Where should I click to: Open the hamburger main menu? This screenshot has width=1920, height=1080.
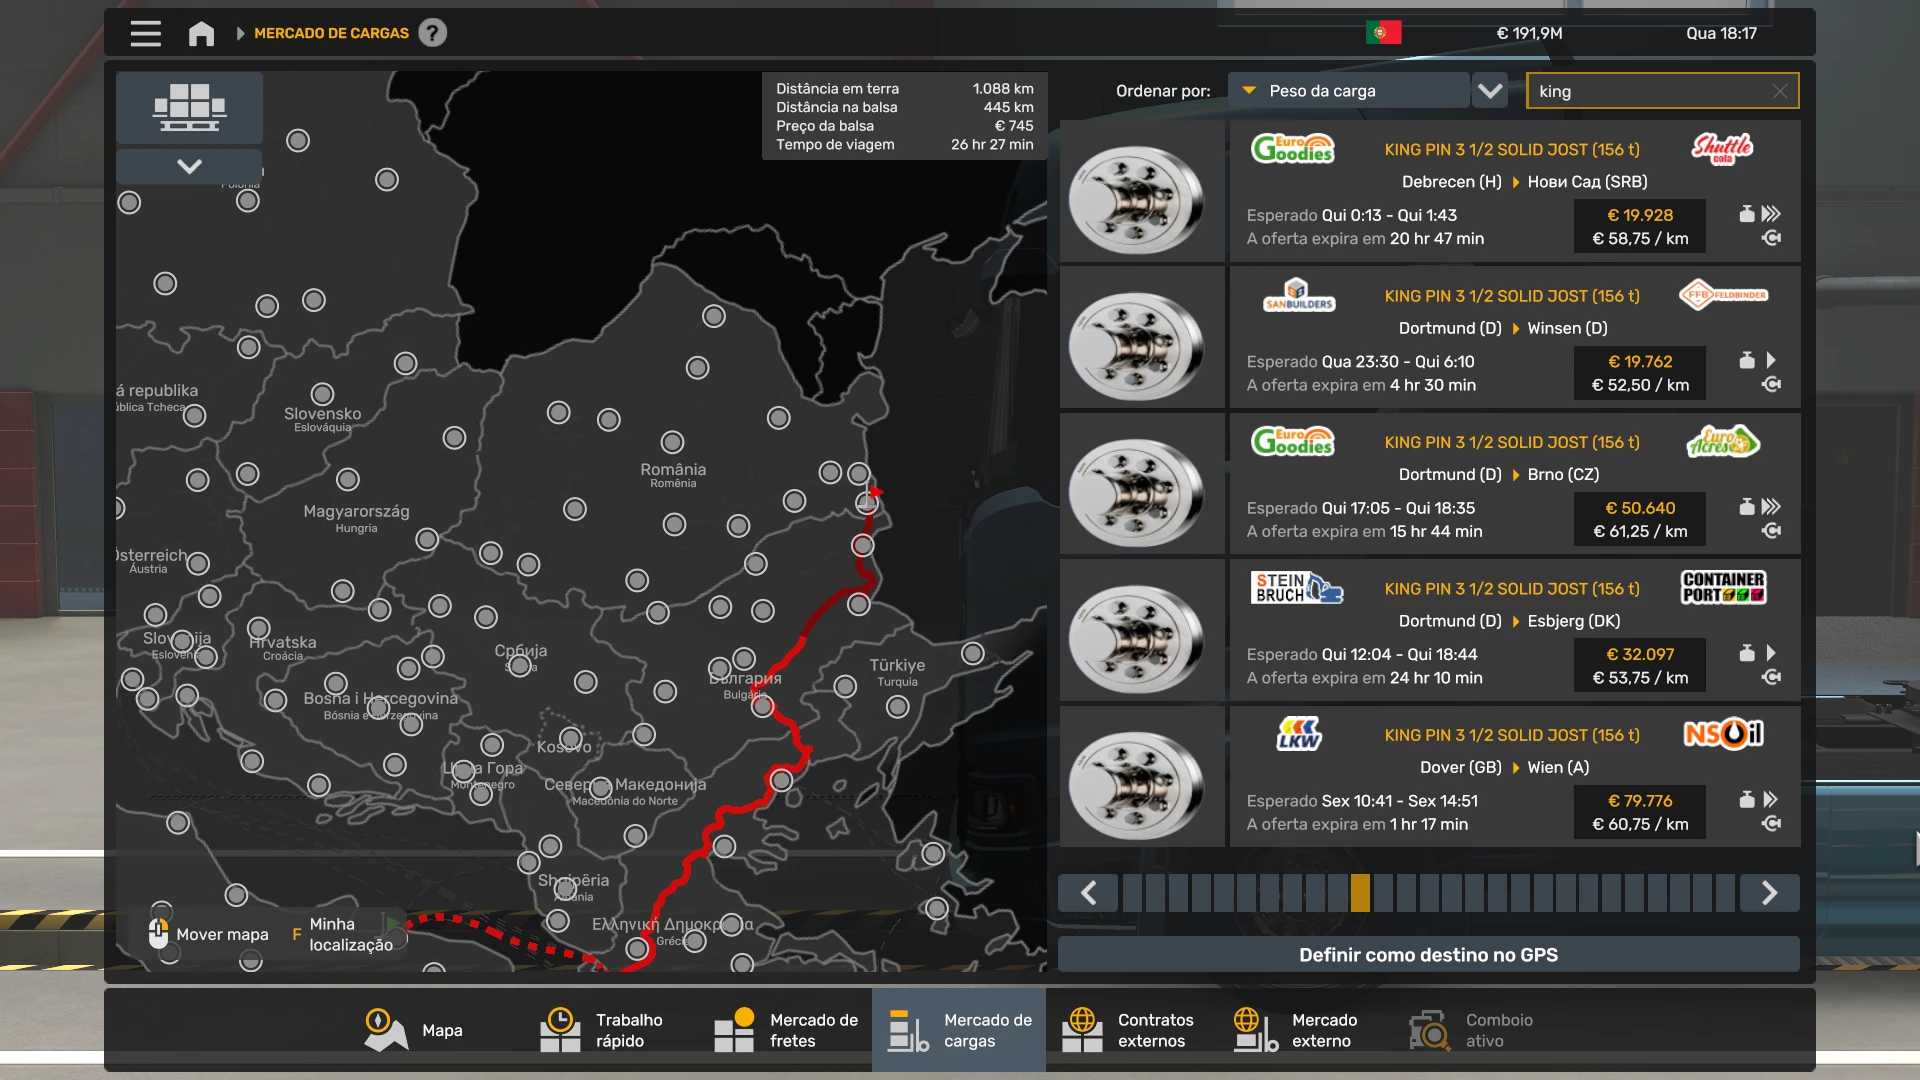145,34
